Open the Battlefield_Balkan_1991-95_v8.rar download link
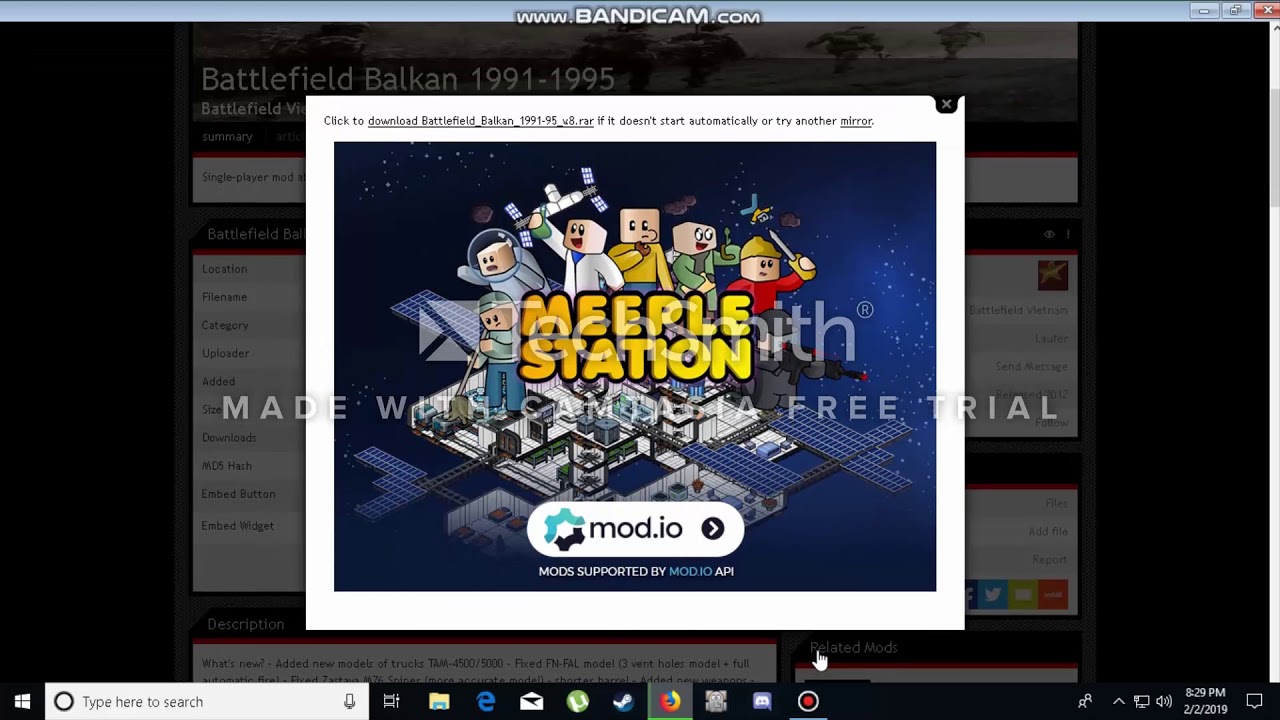The width and height of the screenshot is (1280, 720). pyautogui.click(x=480, y=120)
